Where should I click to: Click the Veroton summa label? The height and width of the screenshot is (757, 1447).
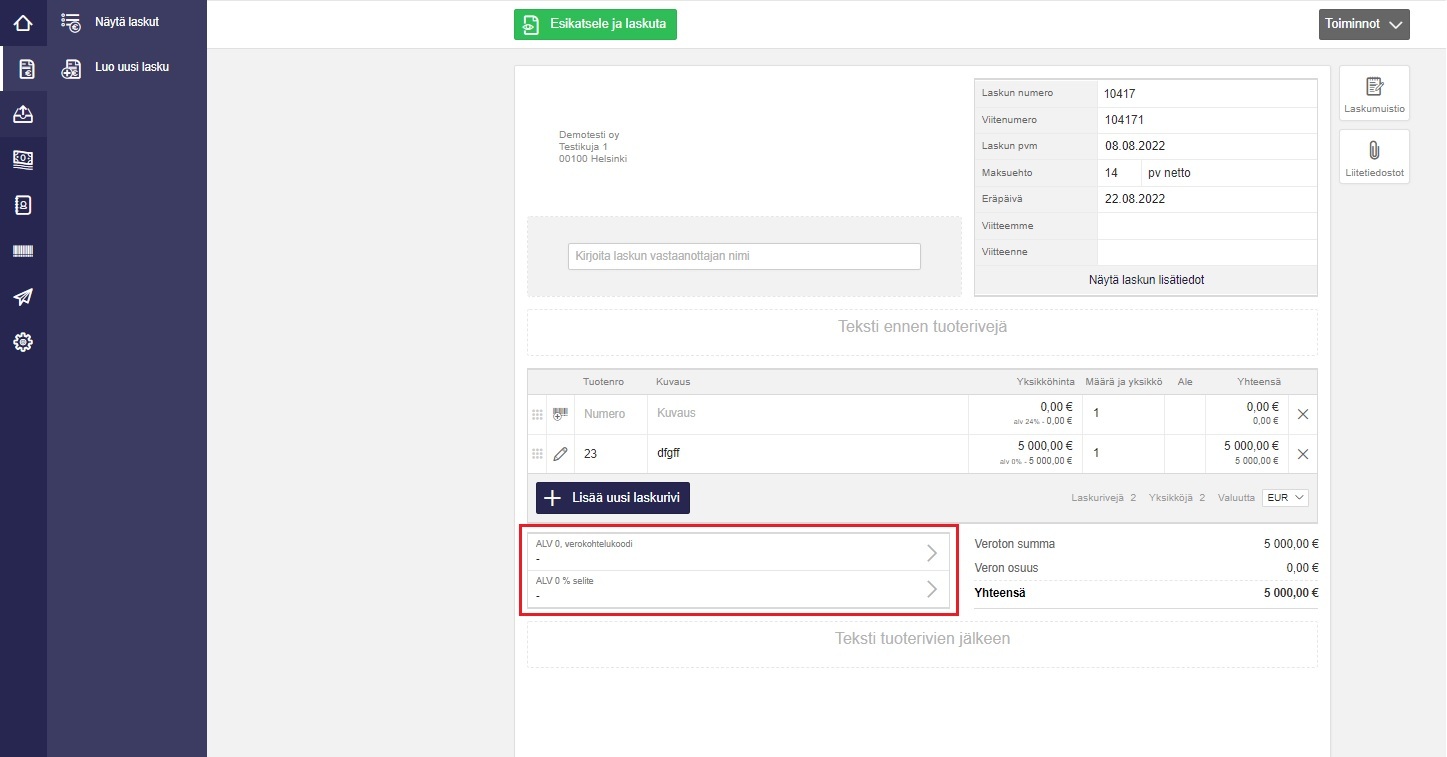1014,544
